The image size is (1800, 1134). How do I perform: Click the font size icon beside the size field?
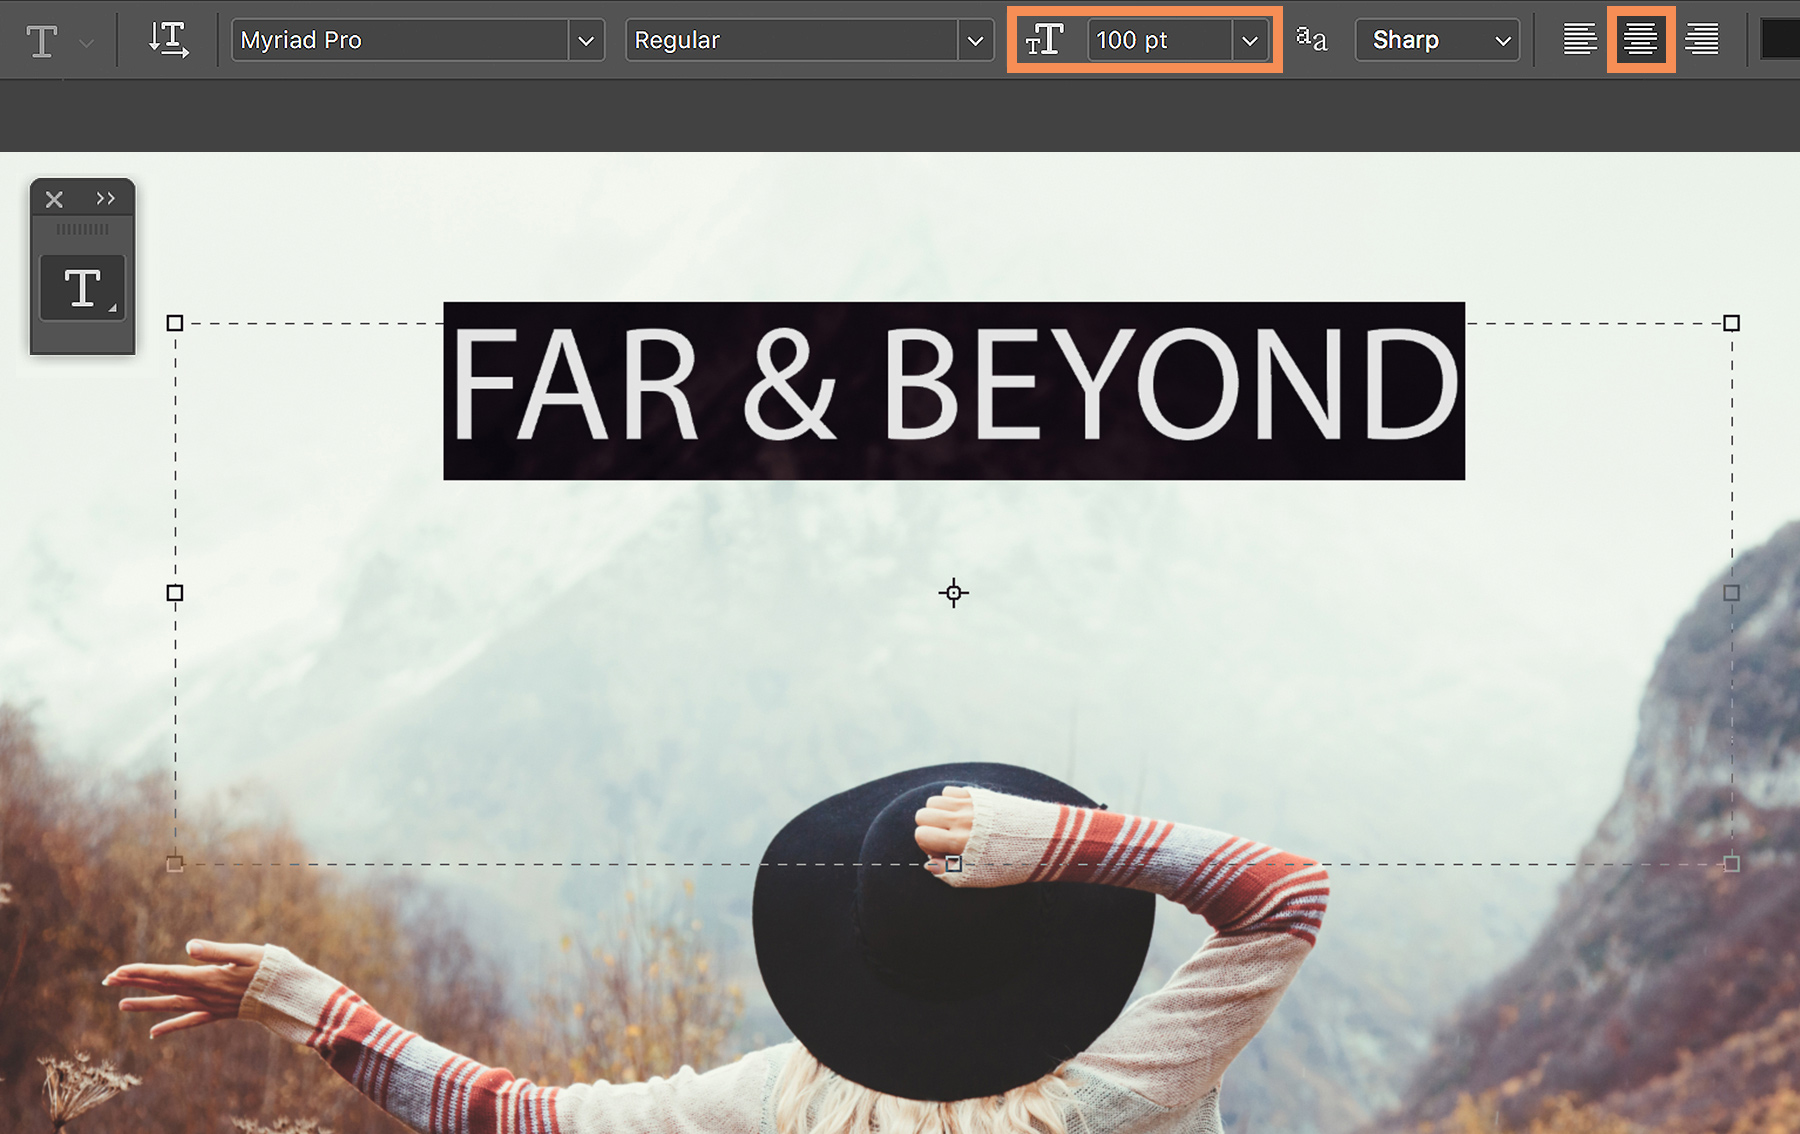pos(1046,40)
